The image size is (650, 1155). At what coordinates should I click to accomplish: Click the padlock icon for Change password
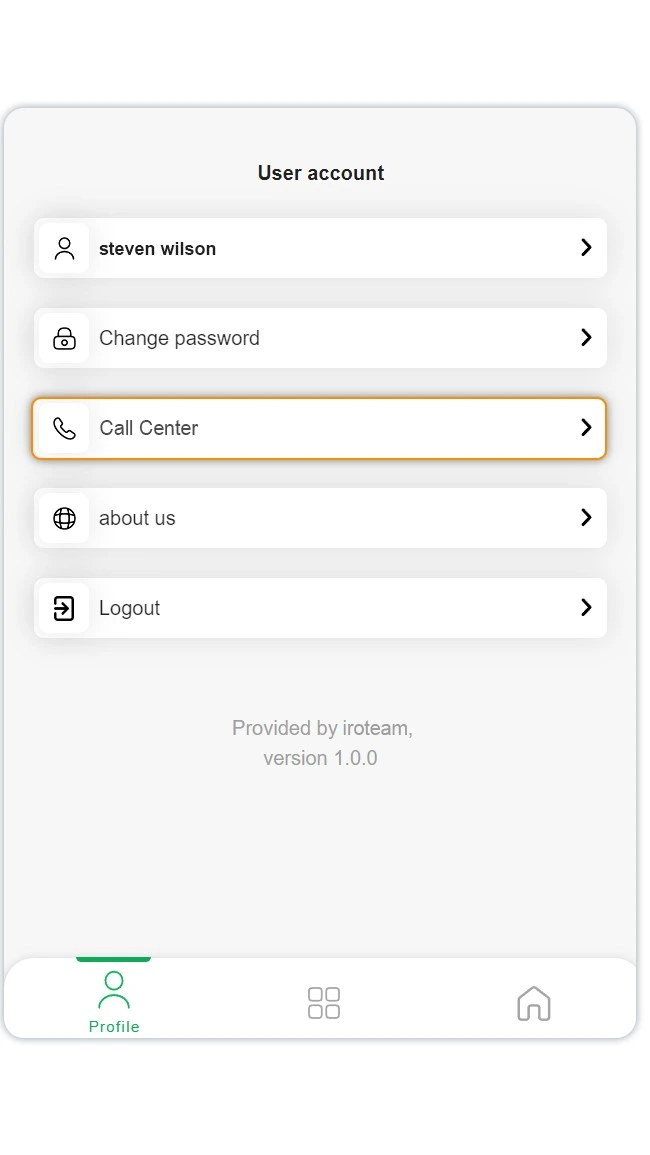[x=64, y=338]
